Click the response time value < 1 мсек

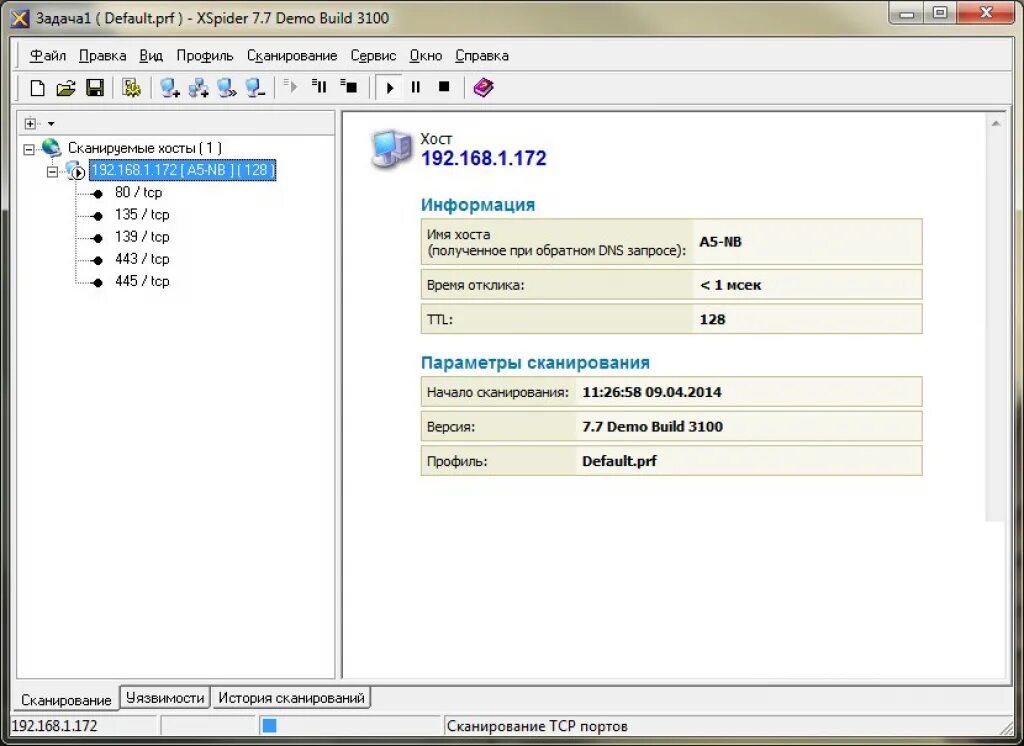tap(730, 285)
